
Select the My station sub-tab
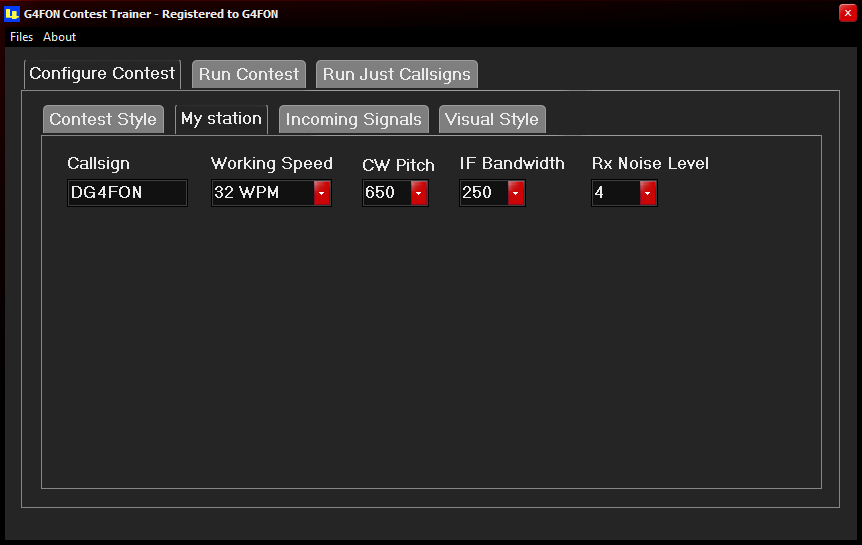(x=221, y=119)
